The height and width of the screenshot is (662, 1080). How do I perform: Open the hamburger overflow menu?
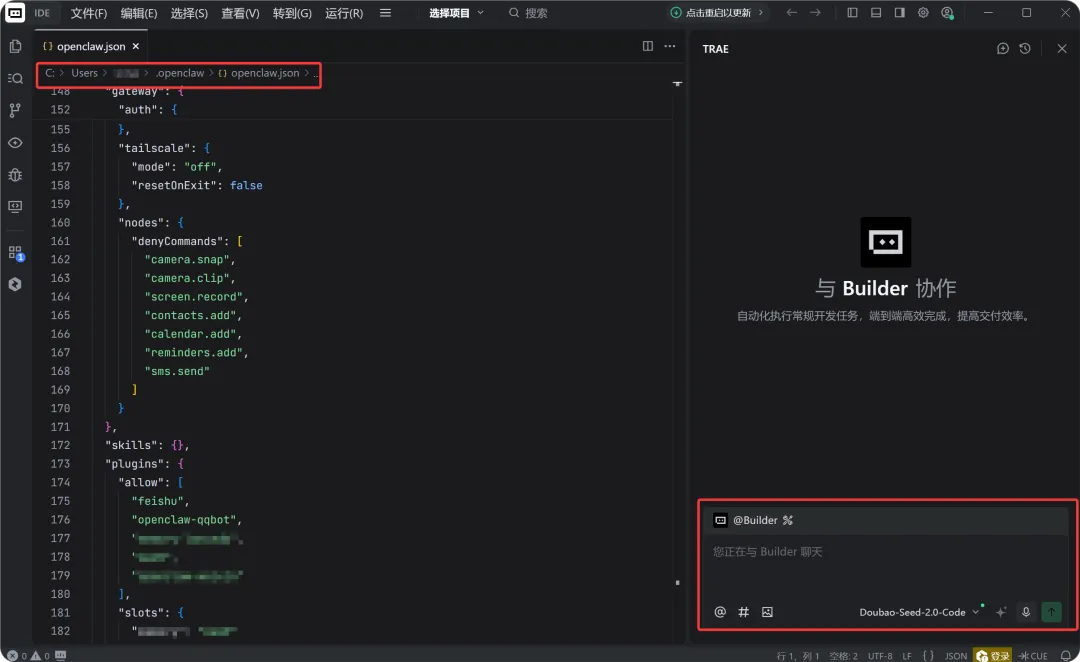pyautogui.click(x=385, y=13)
